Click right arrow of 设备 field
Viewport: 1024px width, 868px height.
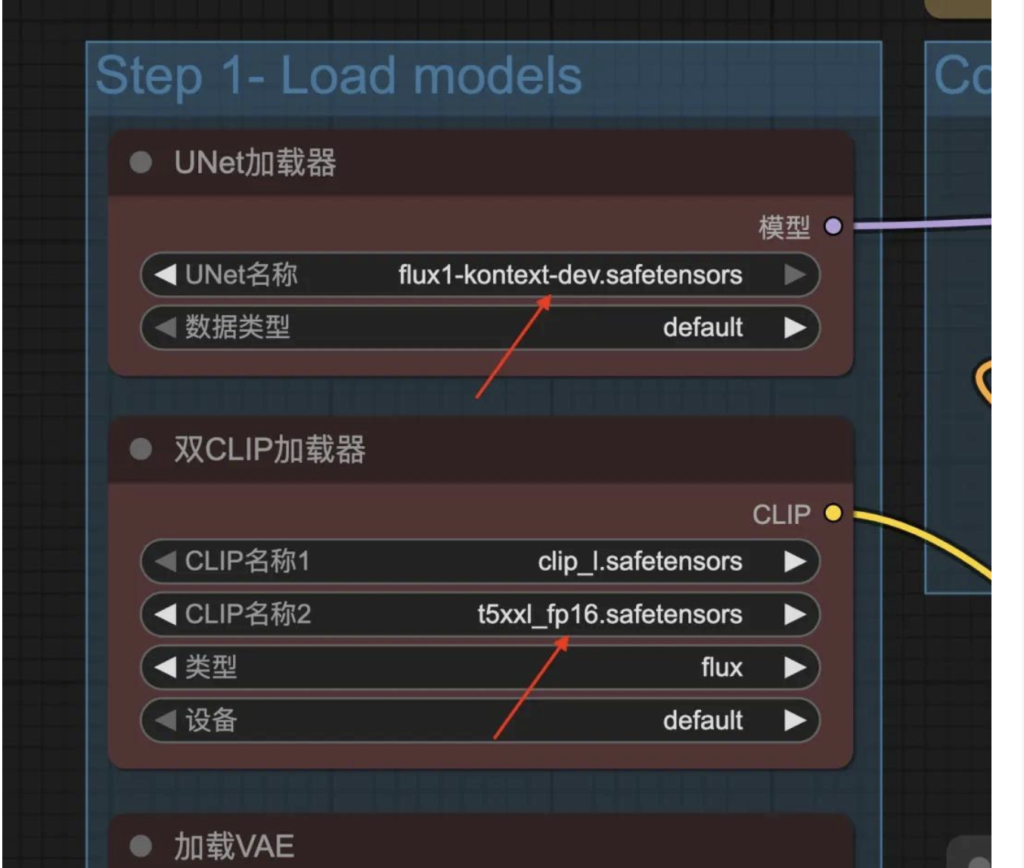click(x=795, y=720)
